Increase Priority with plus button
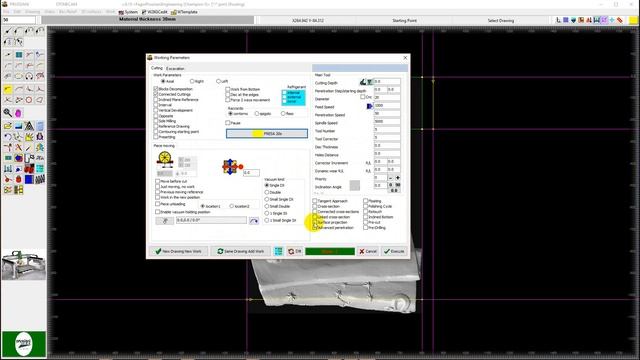The width and height of the screenshot is (640, 360). [x=397, y=178]
